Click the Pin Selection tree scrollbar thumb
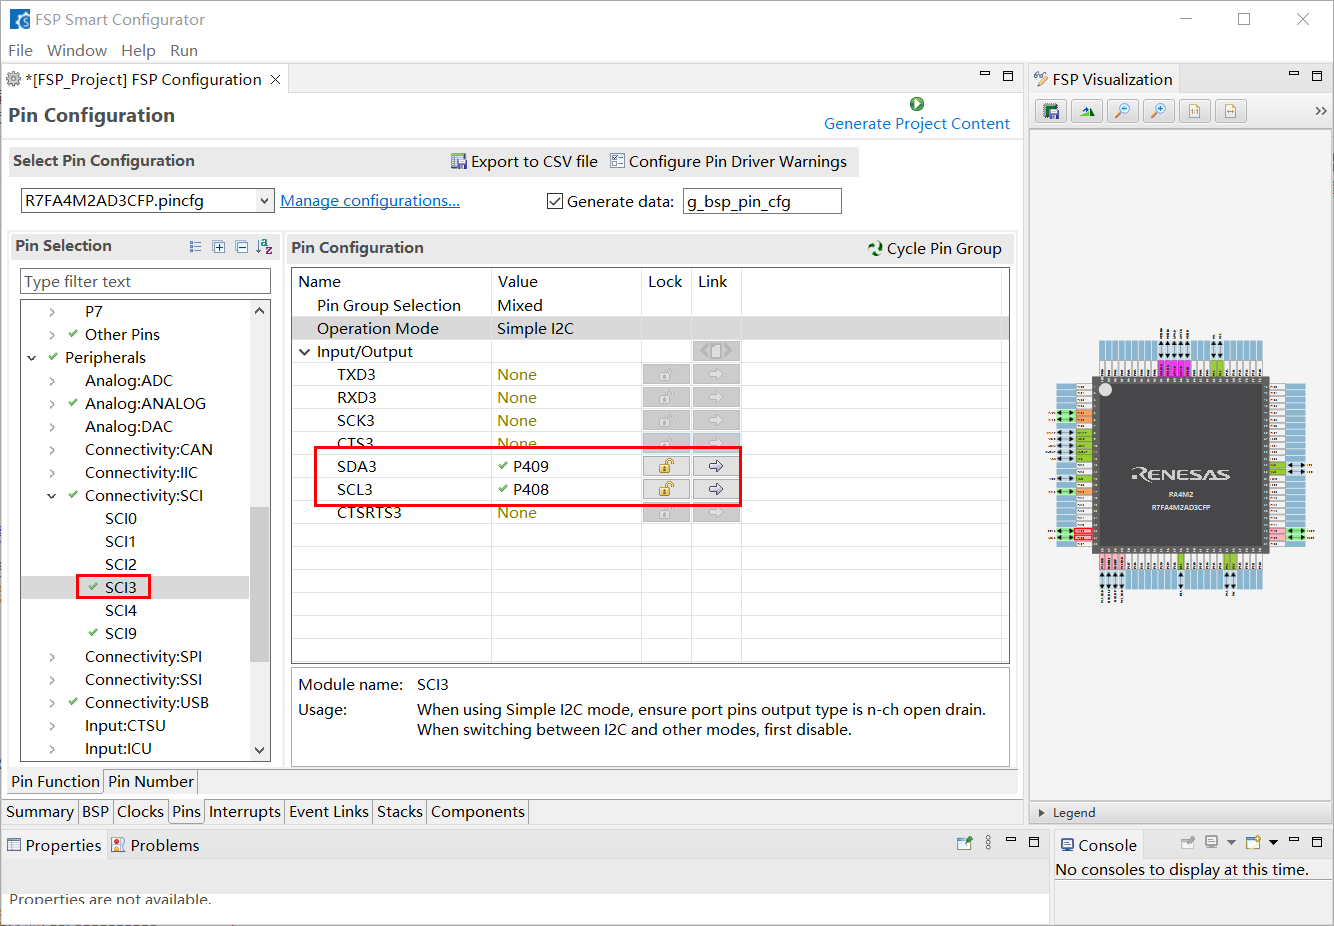1334x926 pixels. point(259,584)
